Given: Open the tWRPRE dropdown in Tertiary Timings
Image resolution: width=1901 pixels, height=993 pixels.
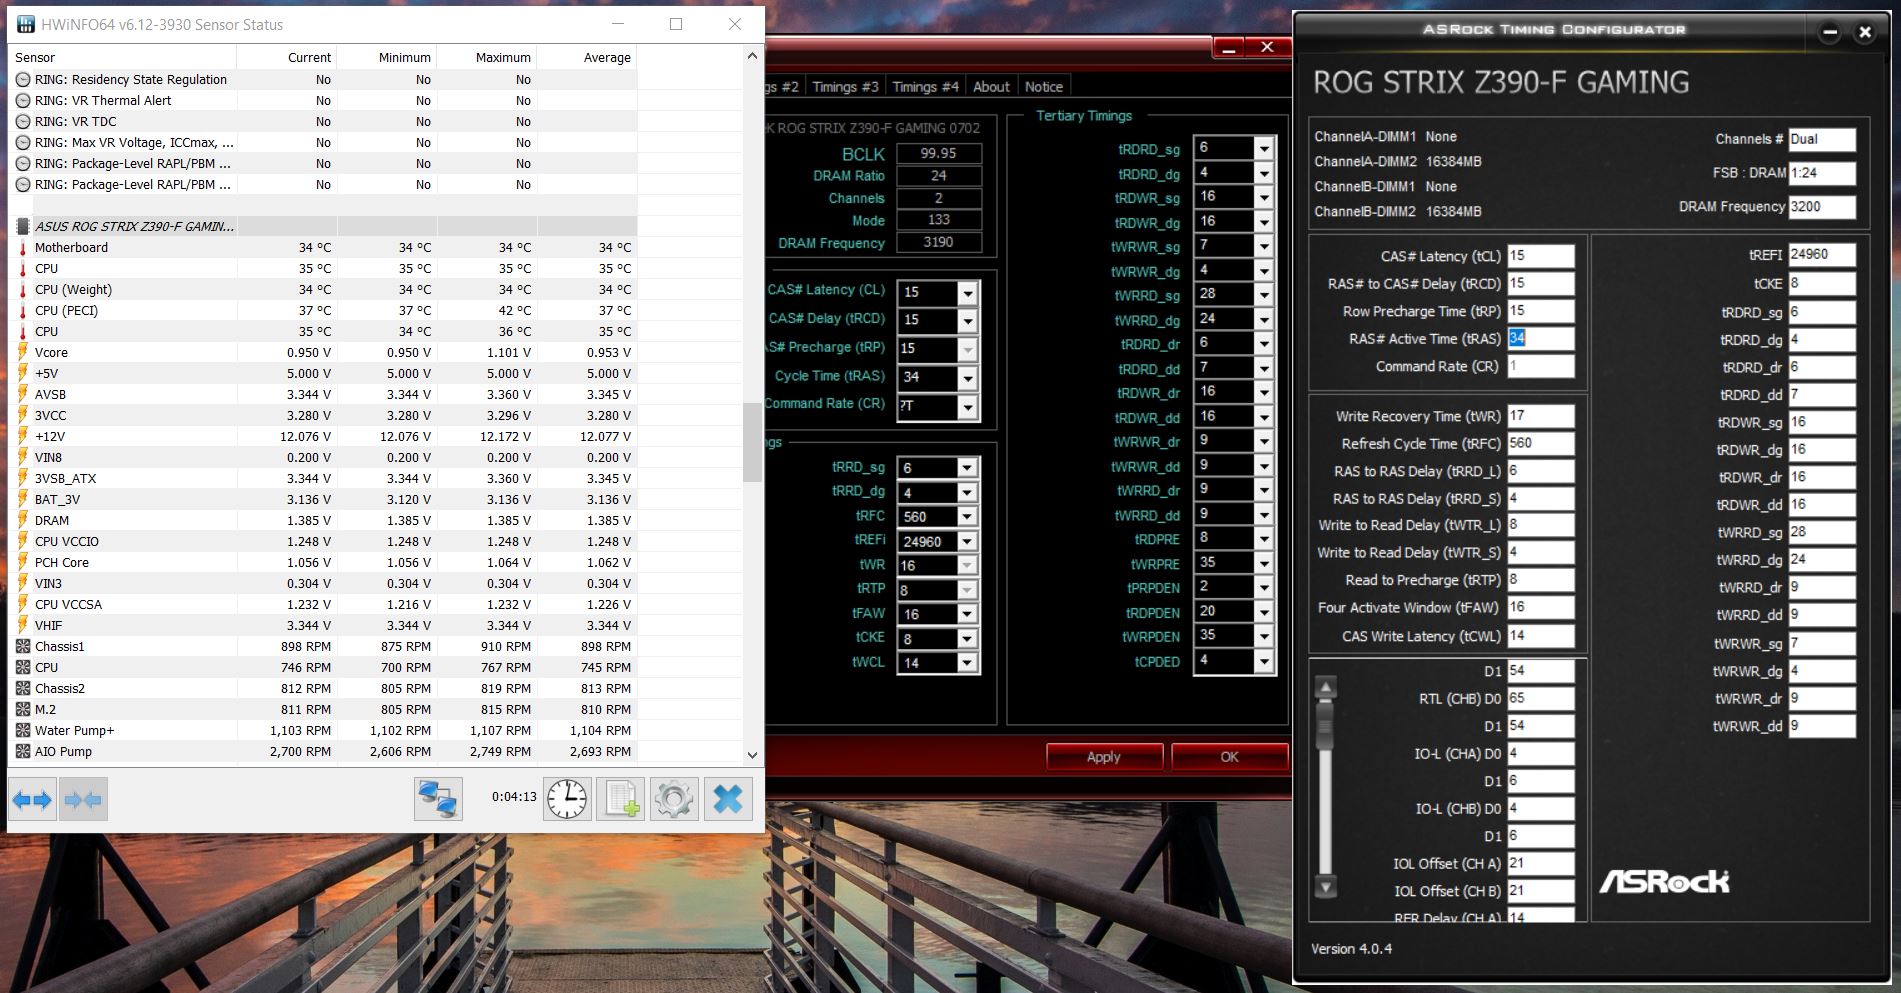Looking at the screenshot, I should pos(1264,563).
